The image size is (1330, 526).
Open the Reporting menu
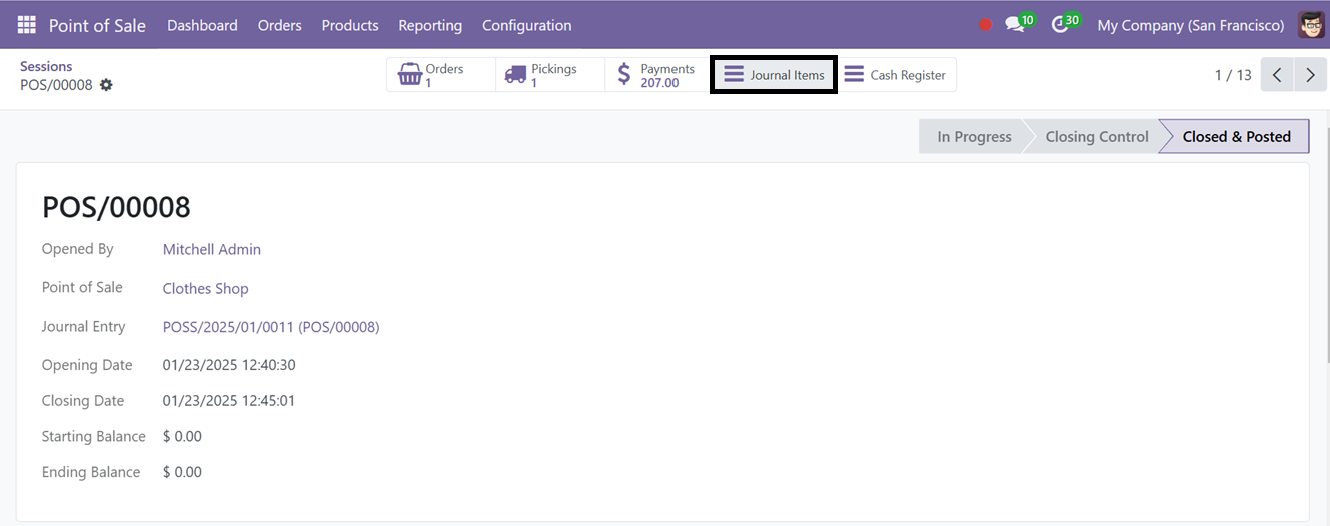[430, 25]
